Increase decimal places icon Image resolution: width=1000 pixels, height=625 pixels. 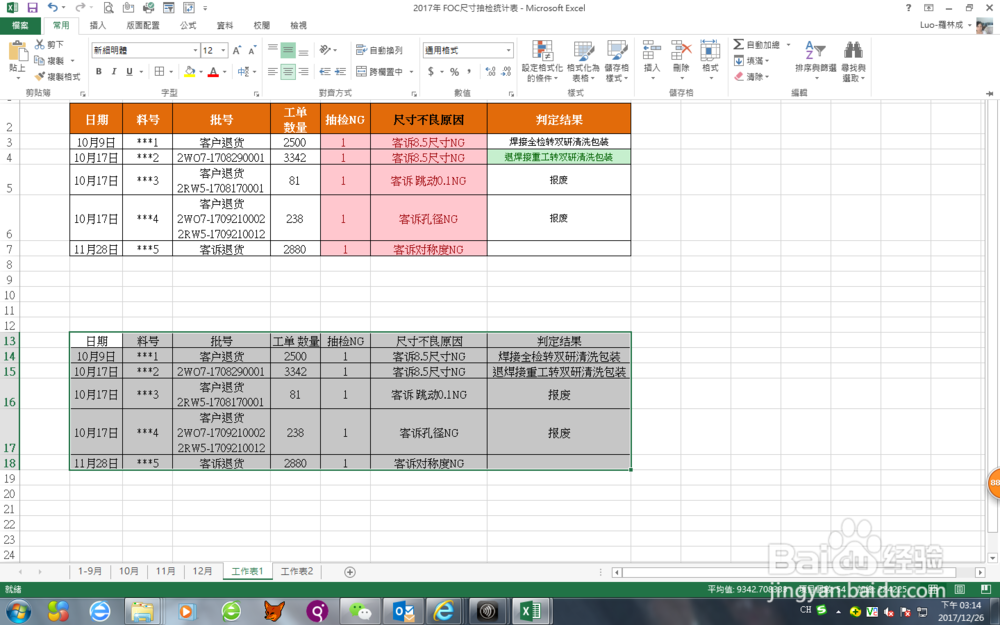[x=490, y=71]
